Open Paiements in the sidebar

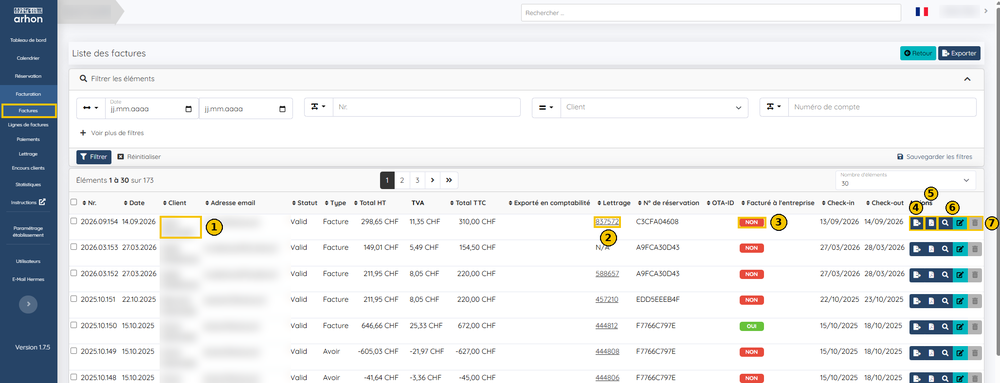[28, 139]
